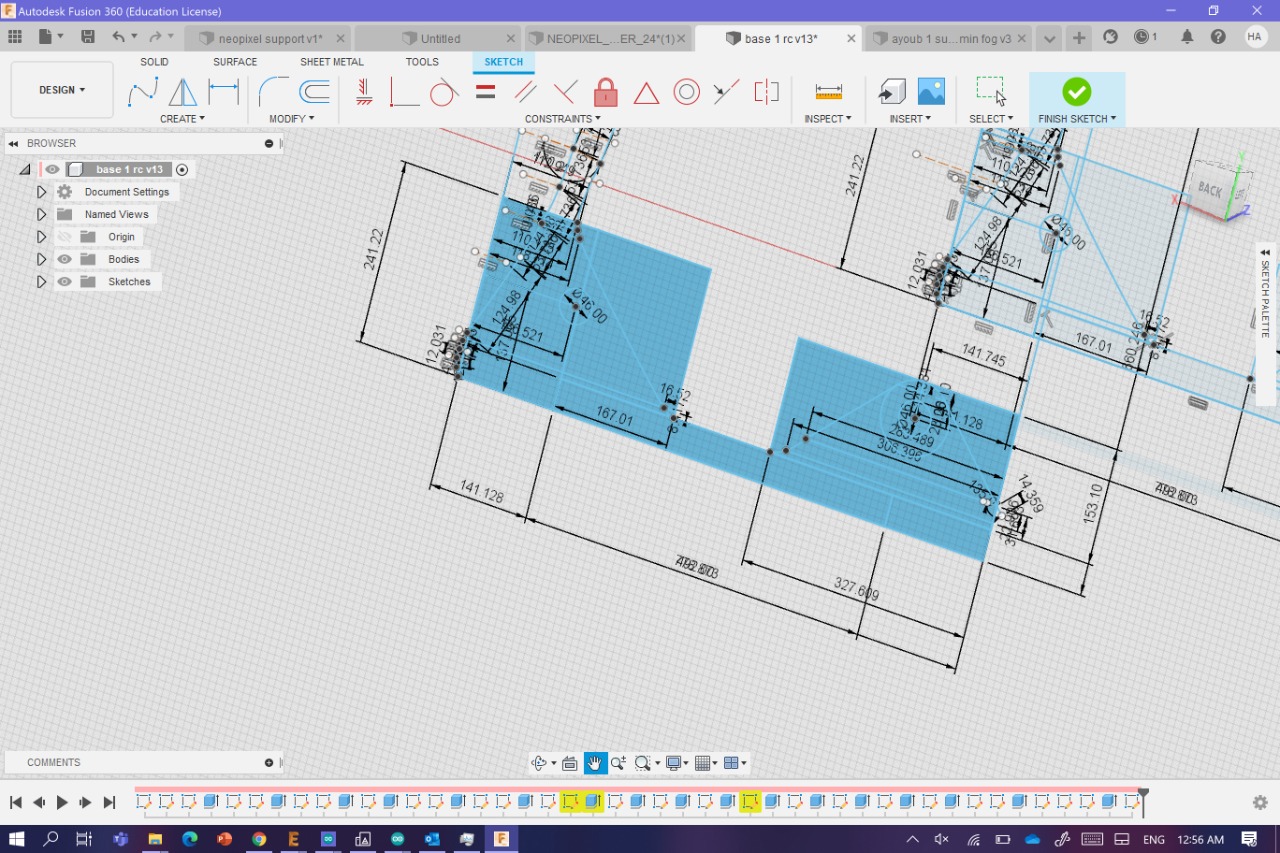Select the Line sketch tool
The height and width of the screenshot is (853, 1280).
pos(143,92)
